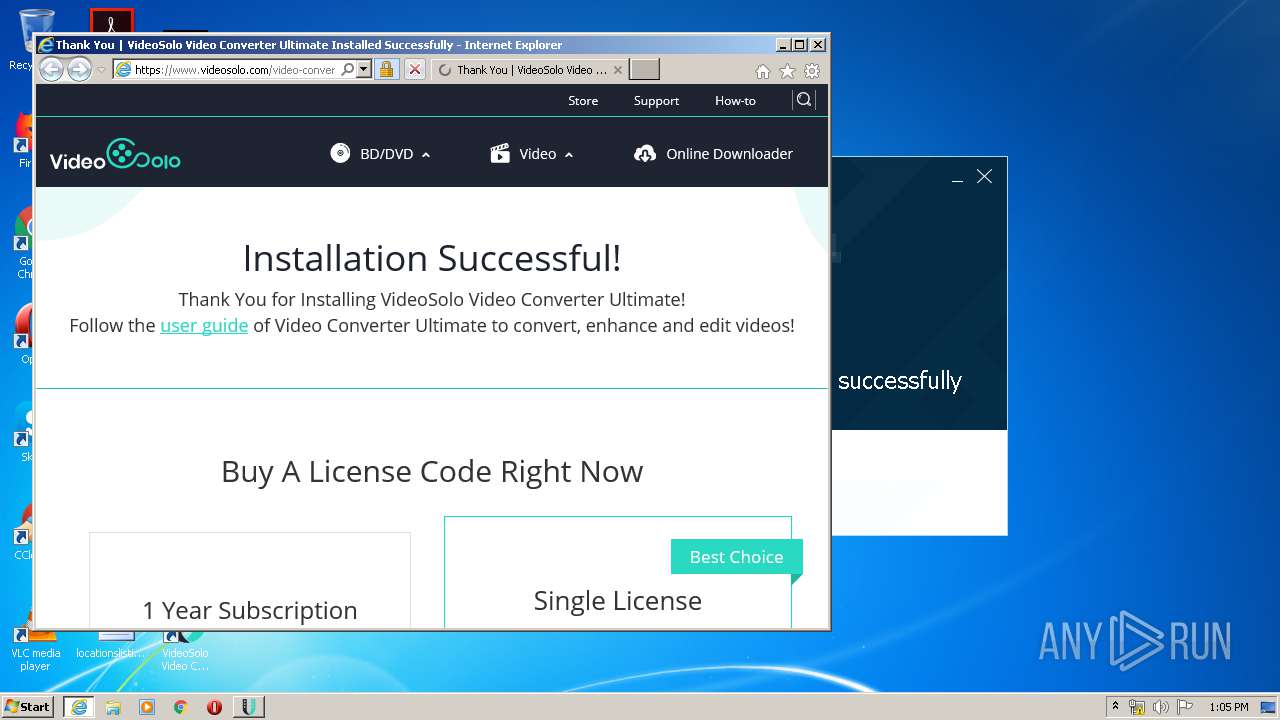Image resolution: width=1280 pixels, height=720 pixels.
Task: Show hidden system tray icons
Action: click(1115, 706)
